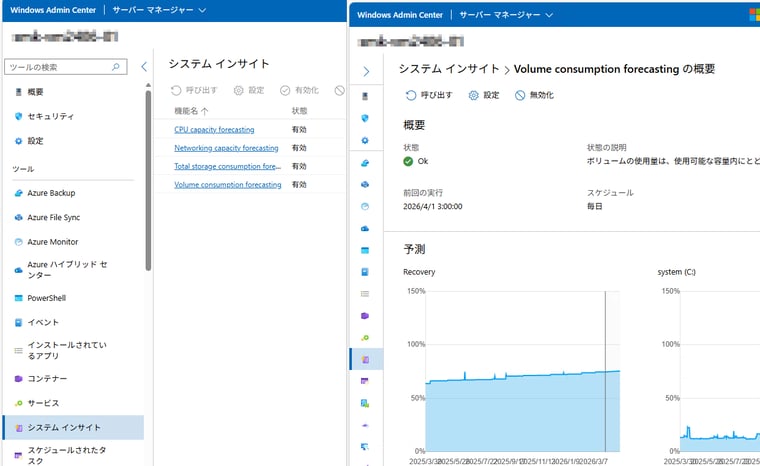This screenshot has width=760, height=466.
Task: Click システム インサイト breadcrumb in right window
Action: pos(449,69)
